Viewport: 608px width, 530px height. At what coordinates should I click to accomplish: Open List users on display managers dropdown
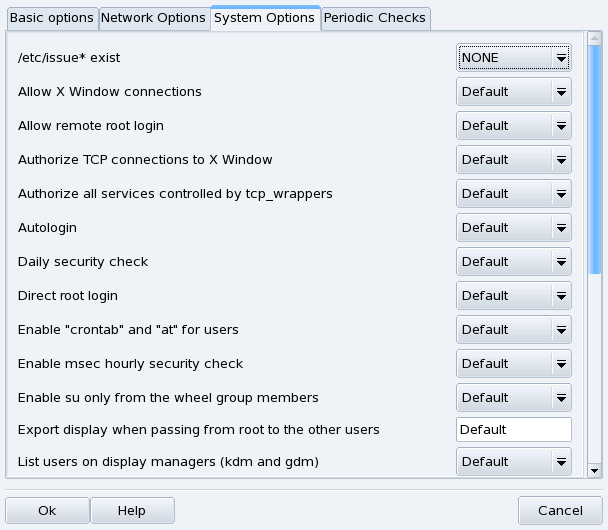(x=561, y=462)
